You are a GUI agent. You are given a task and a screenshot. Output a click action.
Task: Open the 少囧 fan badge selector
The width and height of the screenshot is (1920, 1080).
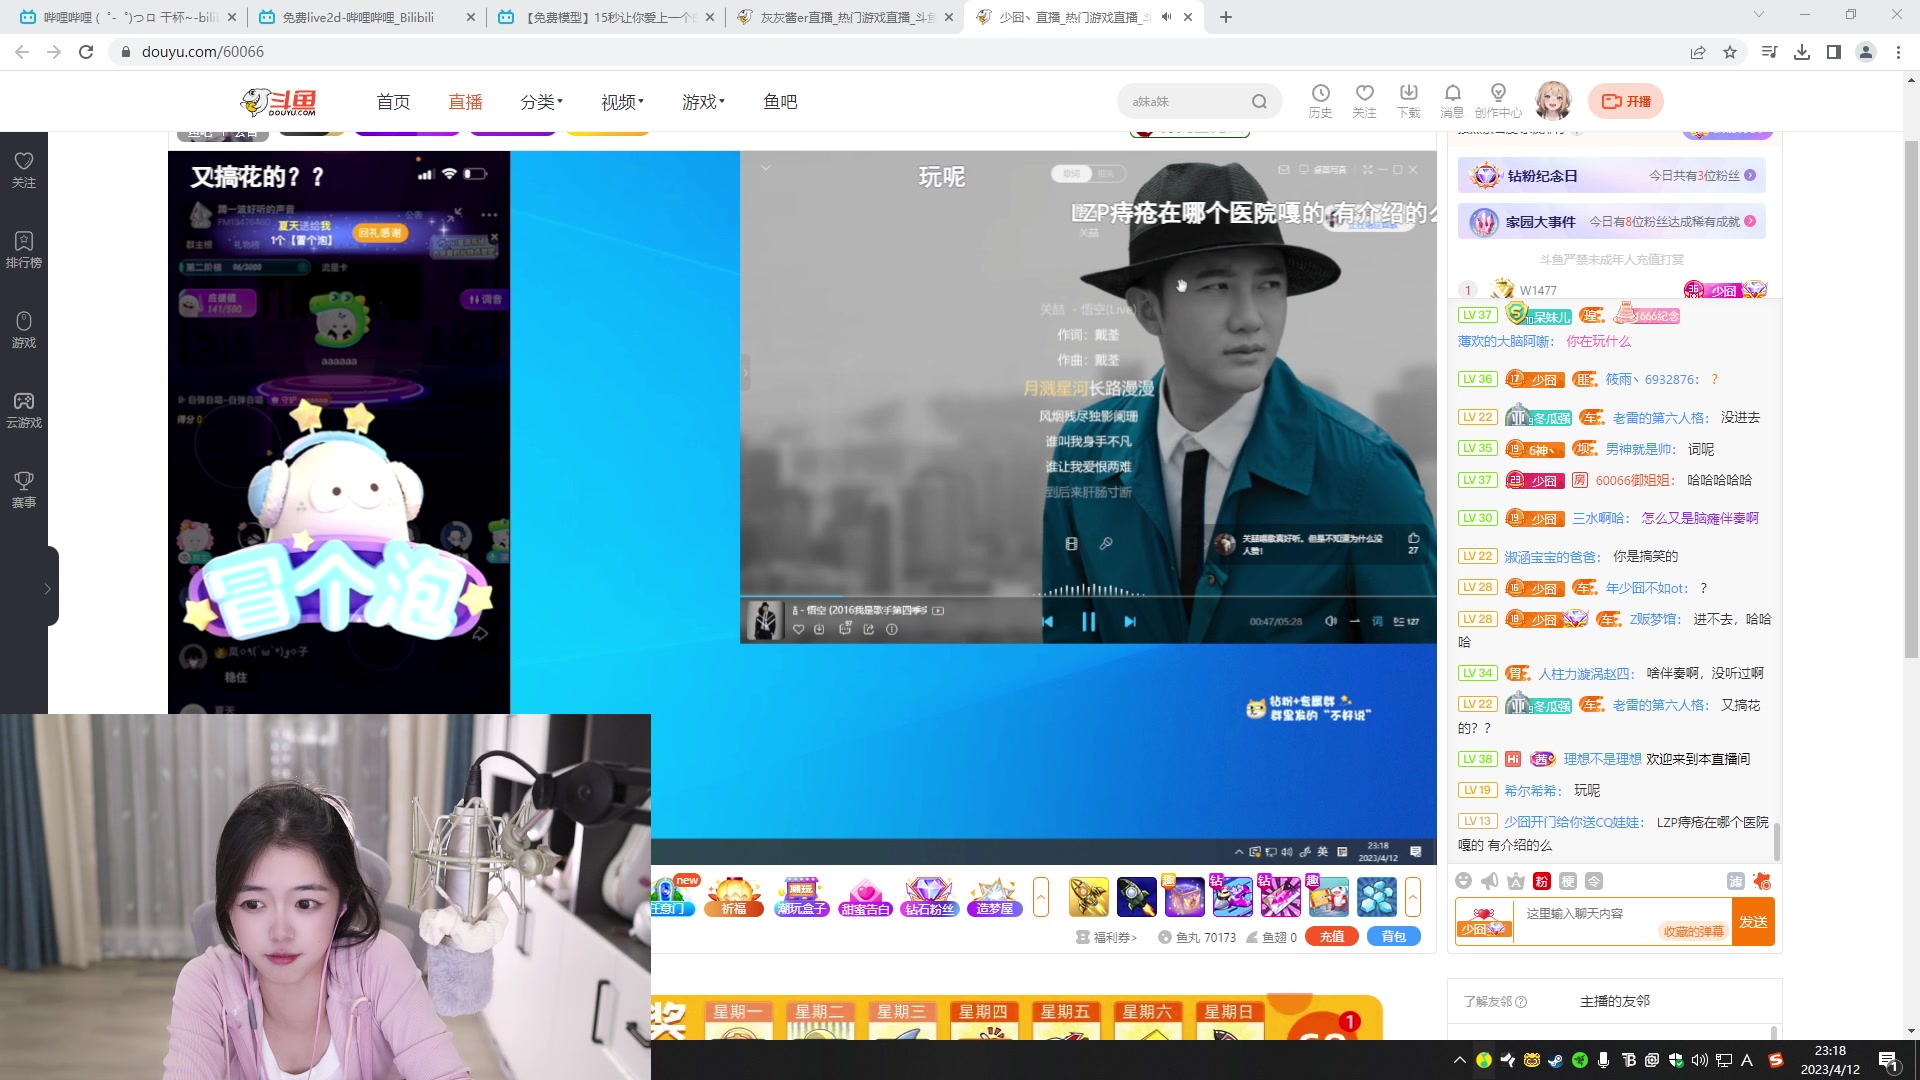tap(1484, 921)
